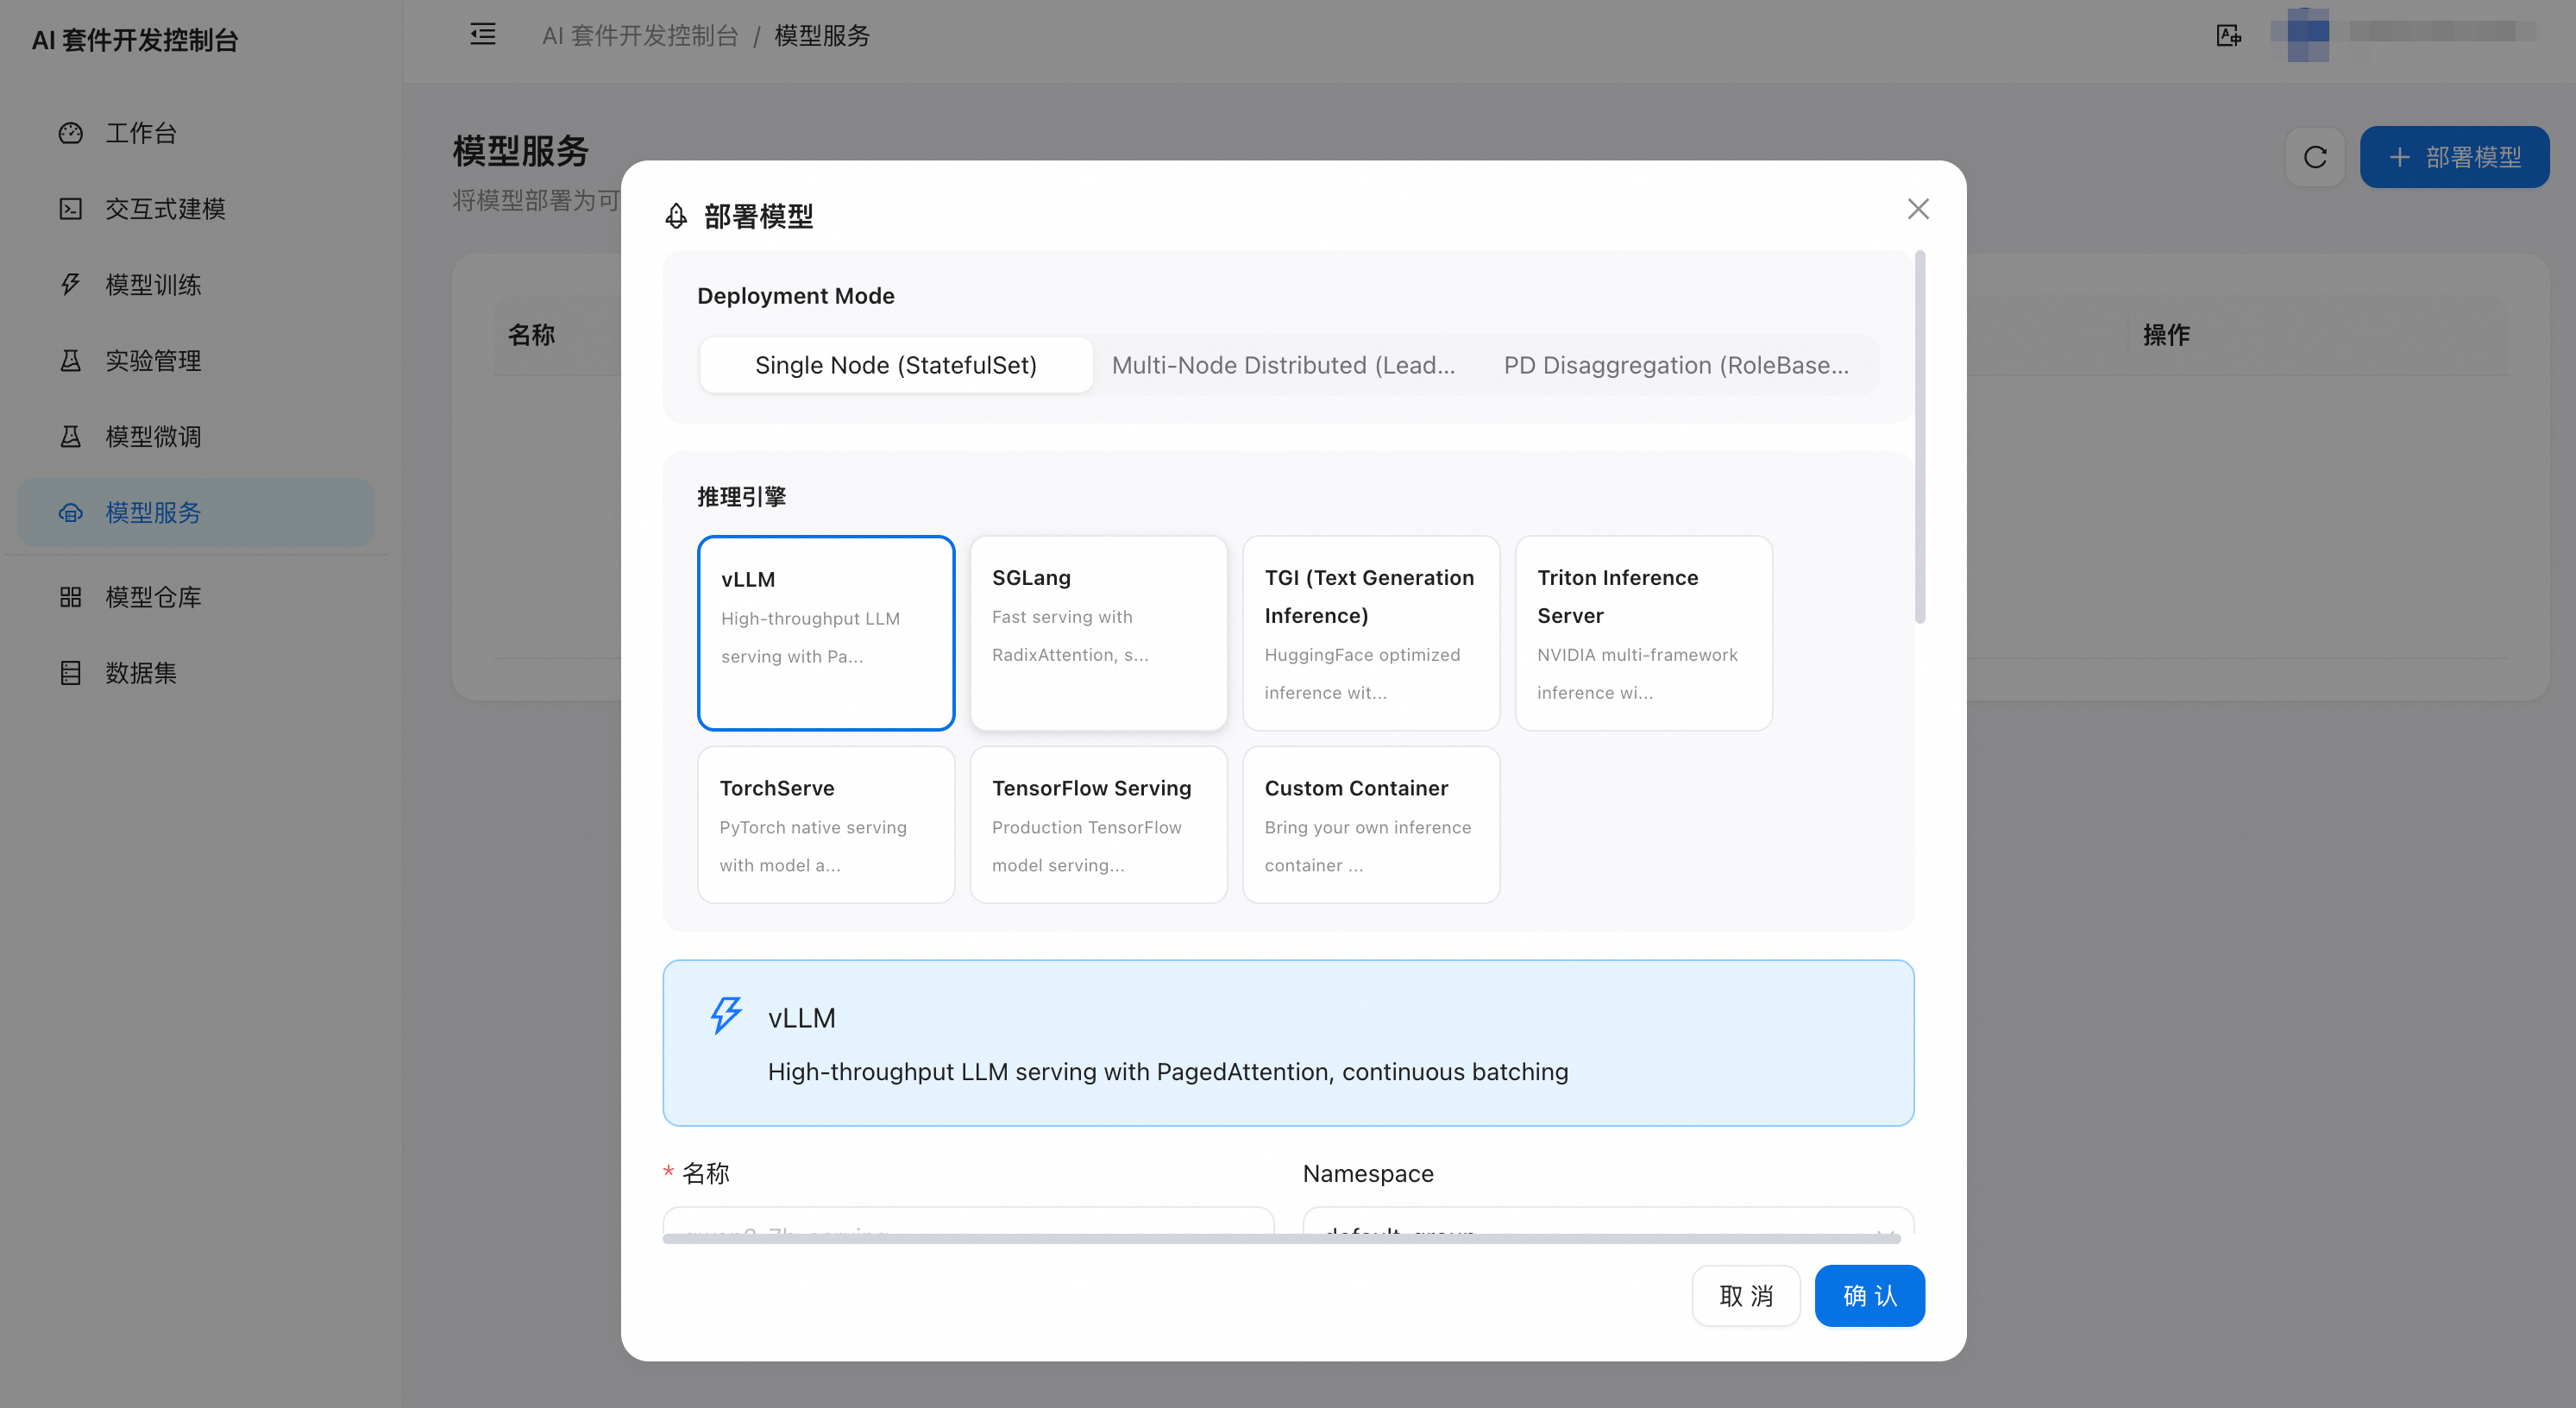
Task: Click the 模型服务 breadcrumb item
Action: pyautogui.click(x=822, y=36)
